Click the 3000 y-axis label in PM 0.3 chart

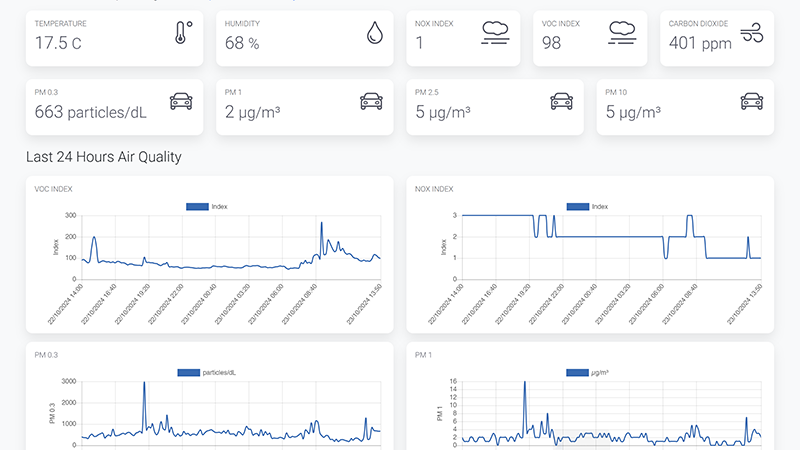(69, 381)
